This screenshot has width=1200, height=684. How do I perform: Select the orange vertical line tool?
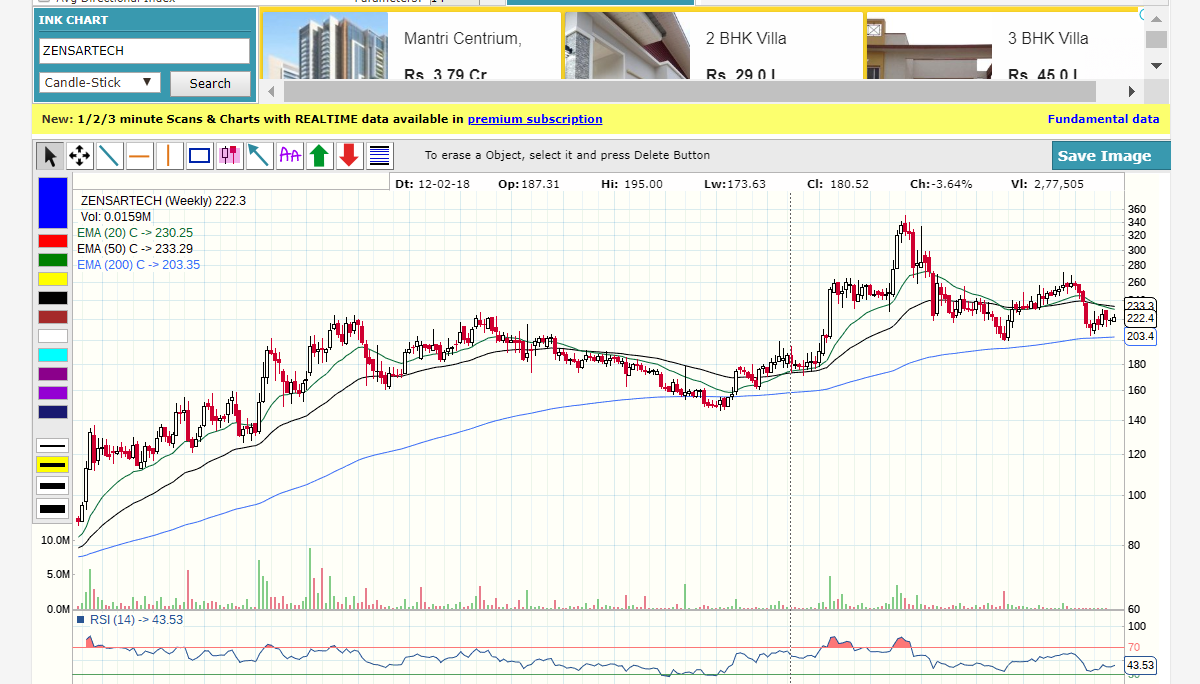(x=169, y=156)
